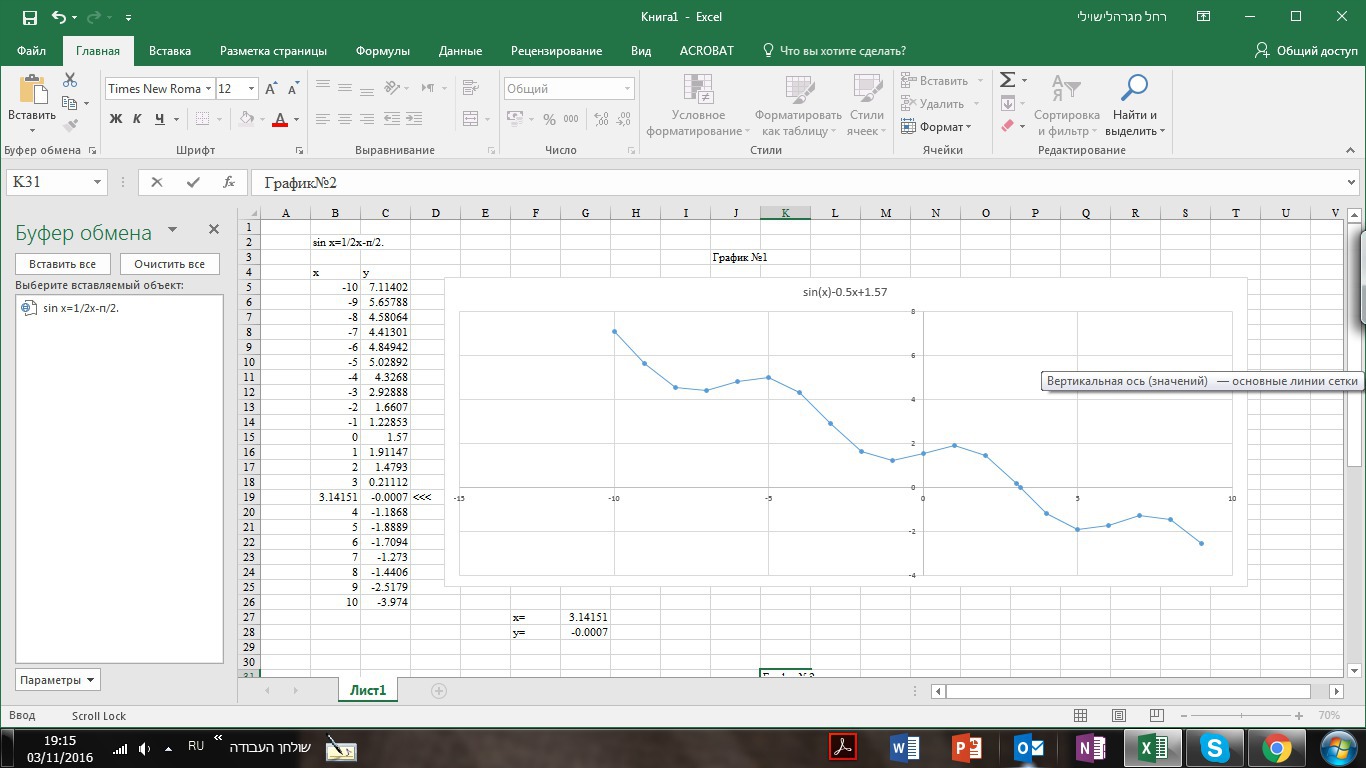
Task: Toggle underline formatting (Ч)
Action: click(x=159, y=119)
